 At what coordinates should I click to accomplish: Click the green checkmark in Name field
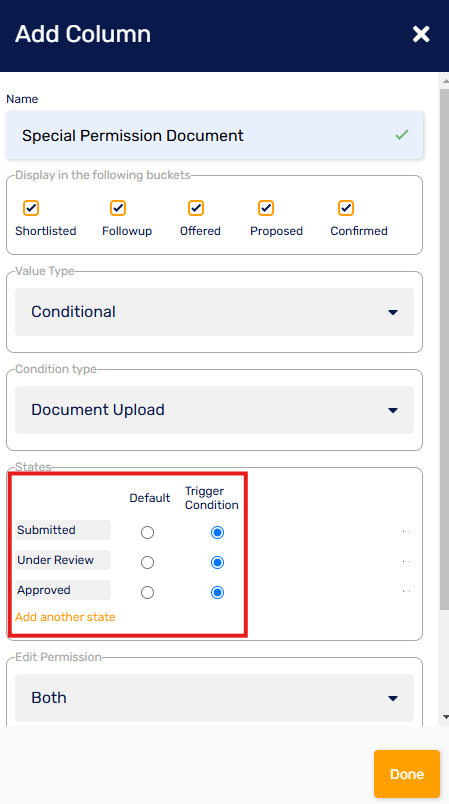click(x=402, y=135)
